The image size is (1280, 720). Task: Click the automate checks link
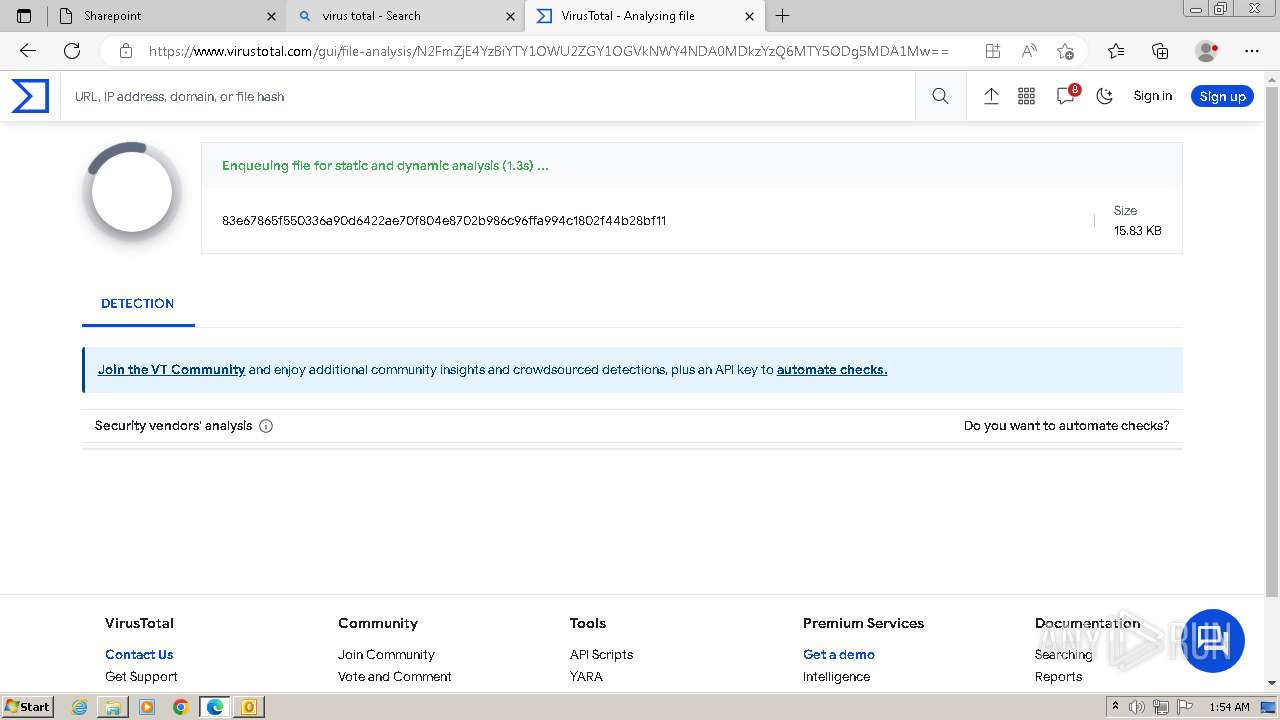831,370
